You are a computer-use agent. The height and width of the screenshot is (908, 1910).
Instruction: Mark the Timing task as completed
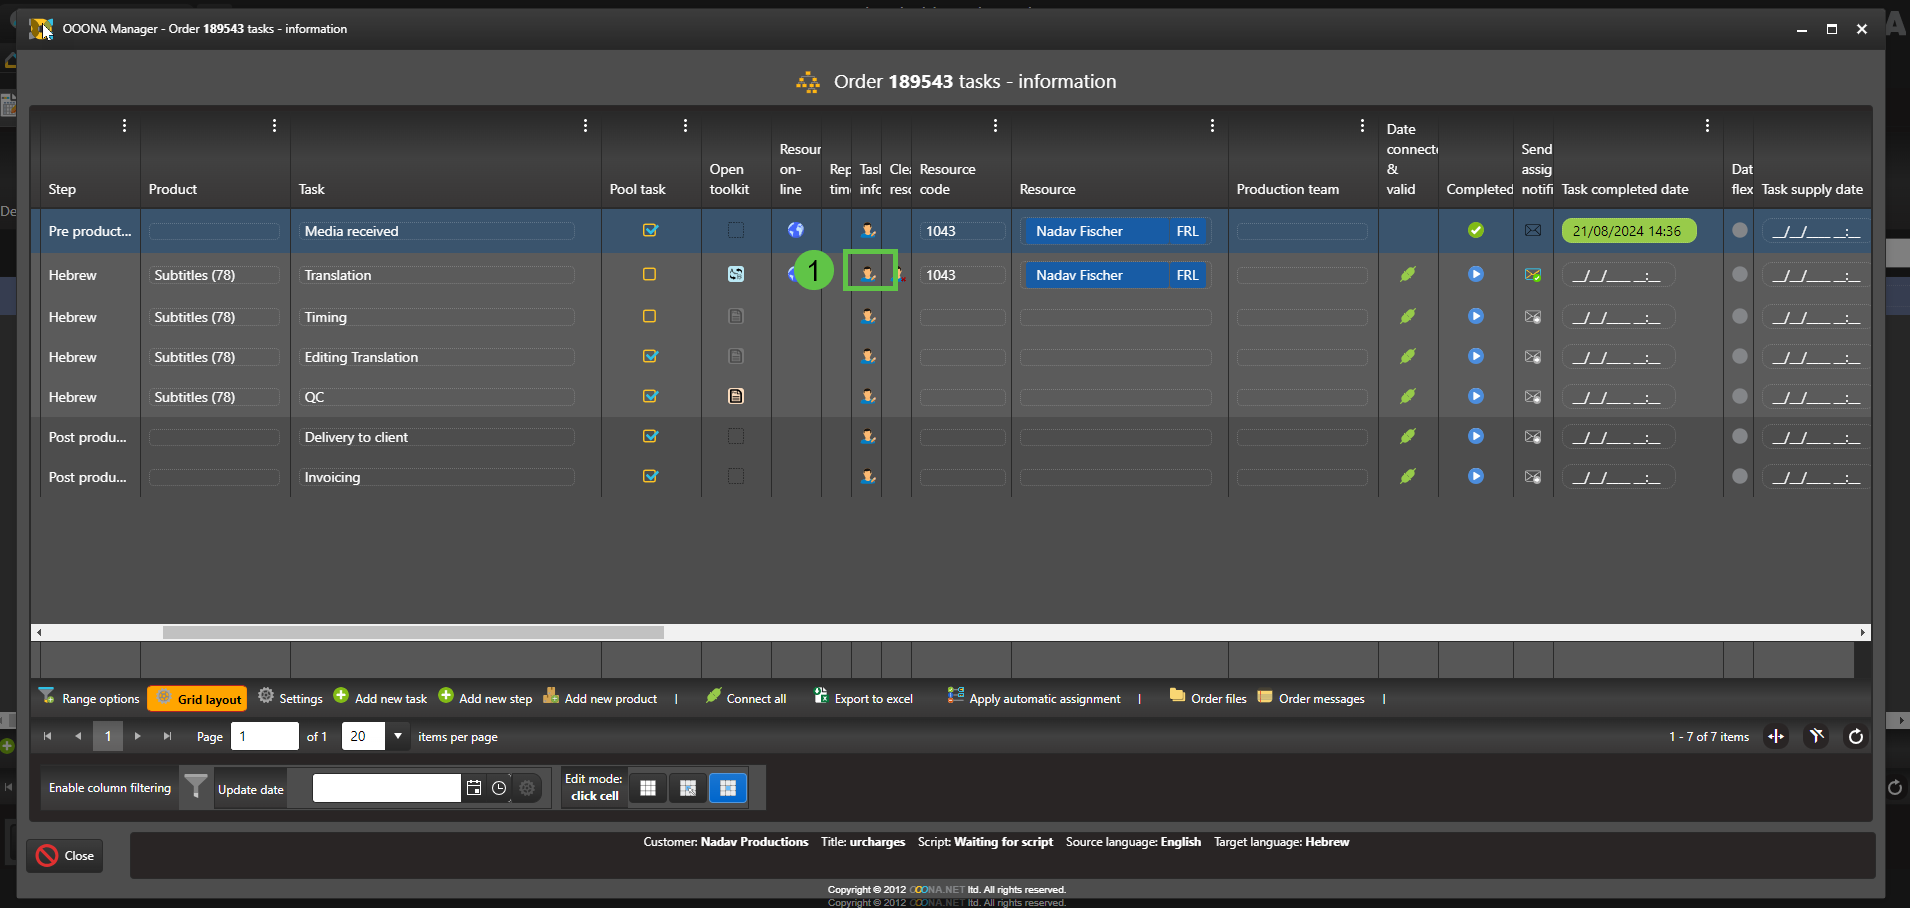coord(1475,317)
